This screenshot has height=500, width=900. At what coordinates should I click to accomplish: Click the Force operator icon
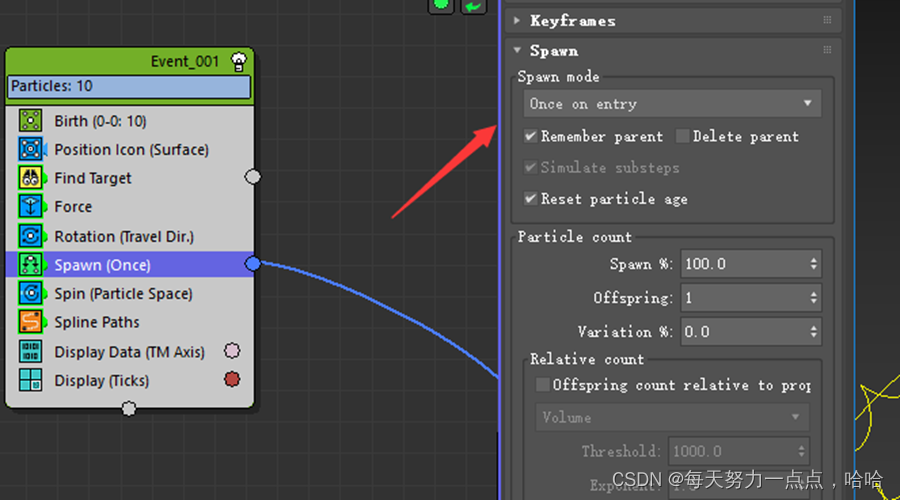pos(30,207)
